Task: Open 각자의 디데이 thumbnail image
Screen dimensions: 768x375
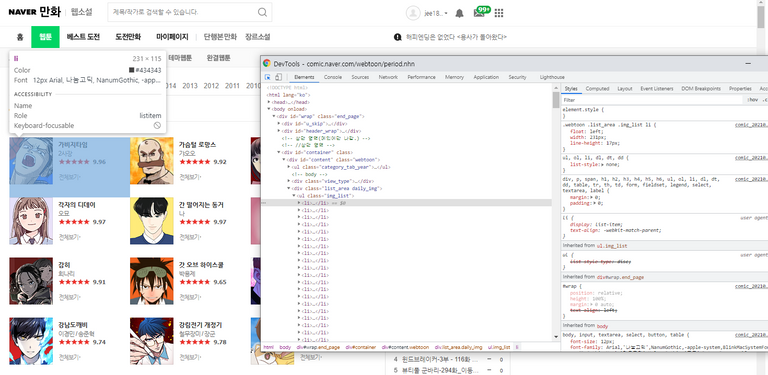Action: click(x=31, y=221)
